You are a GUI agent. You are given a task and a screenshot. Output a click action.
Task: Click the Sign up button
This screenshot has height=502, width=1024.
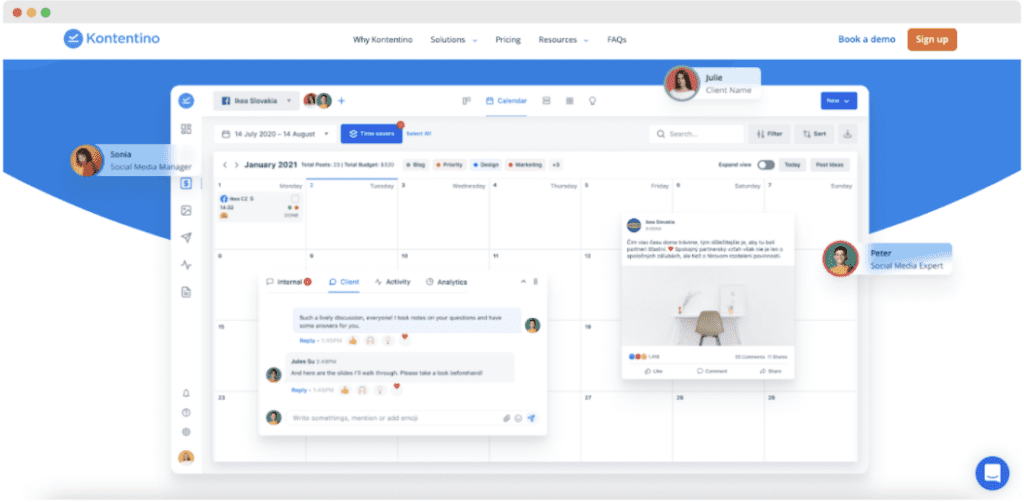[x=932, y=39]
